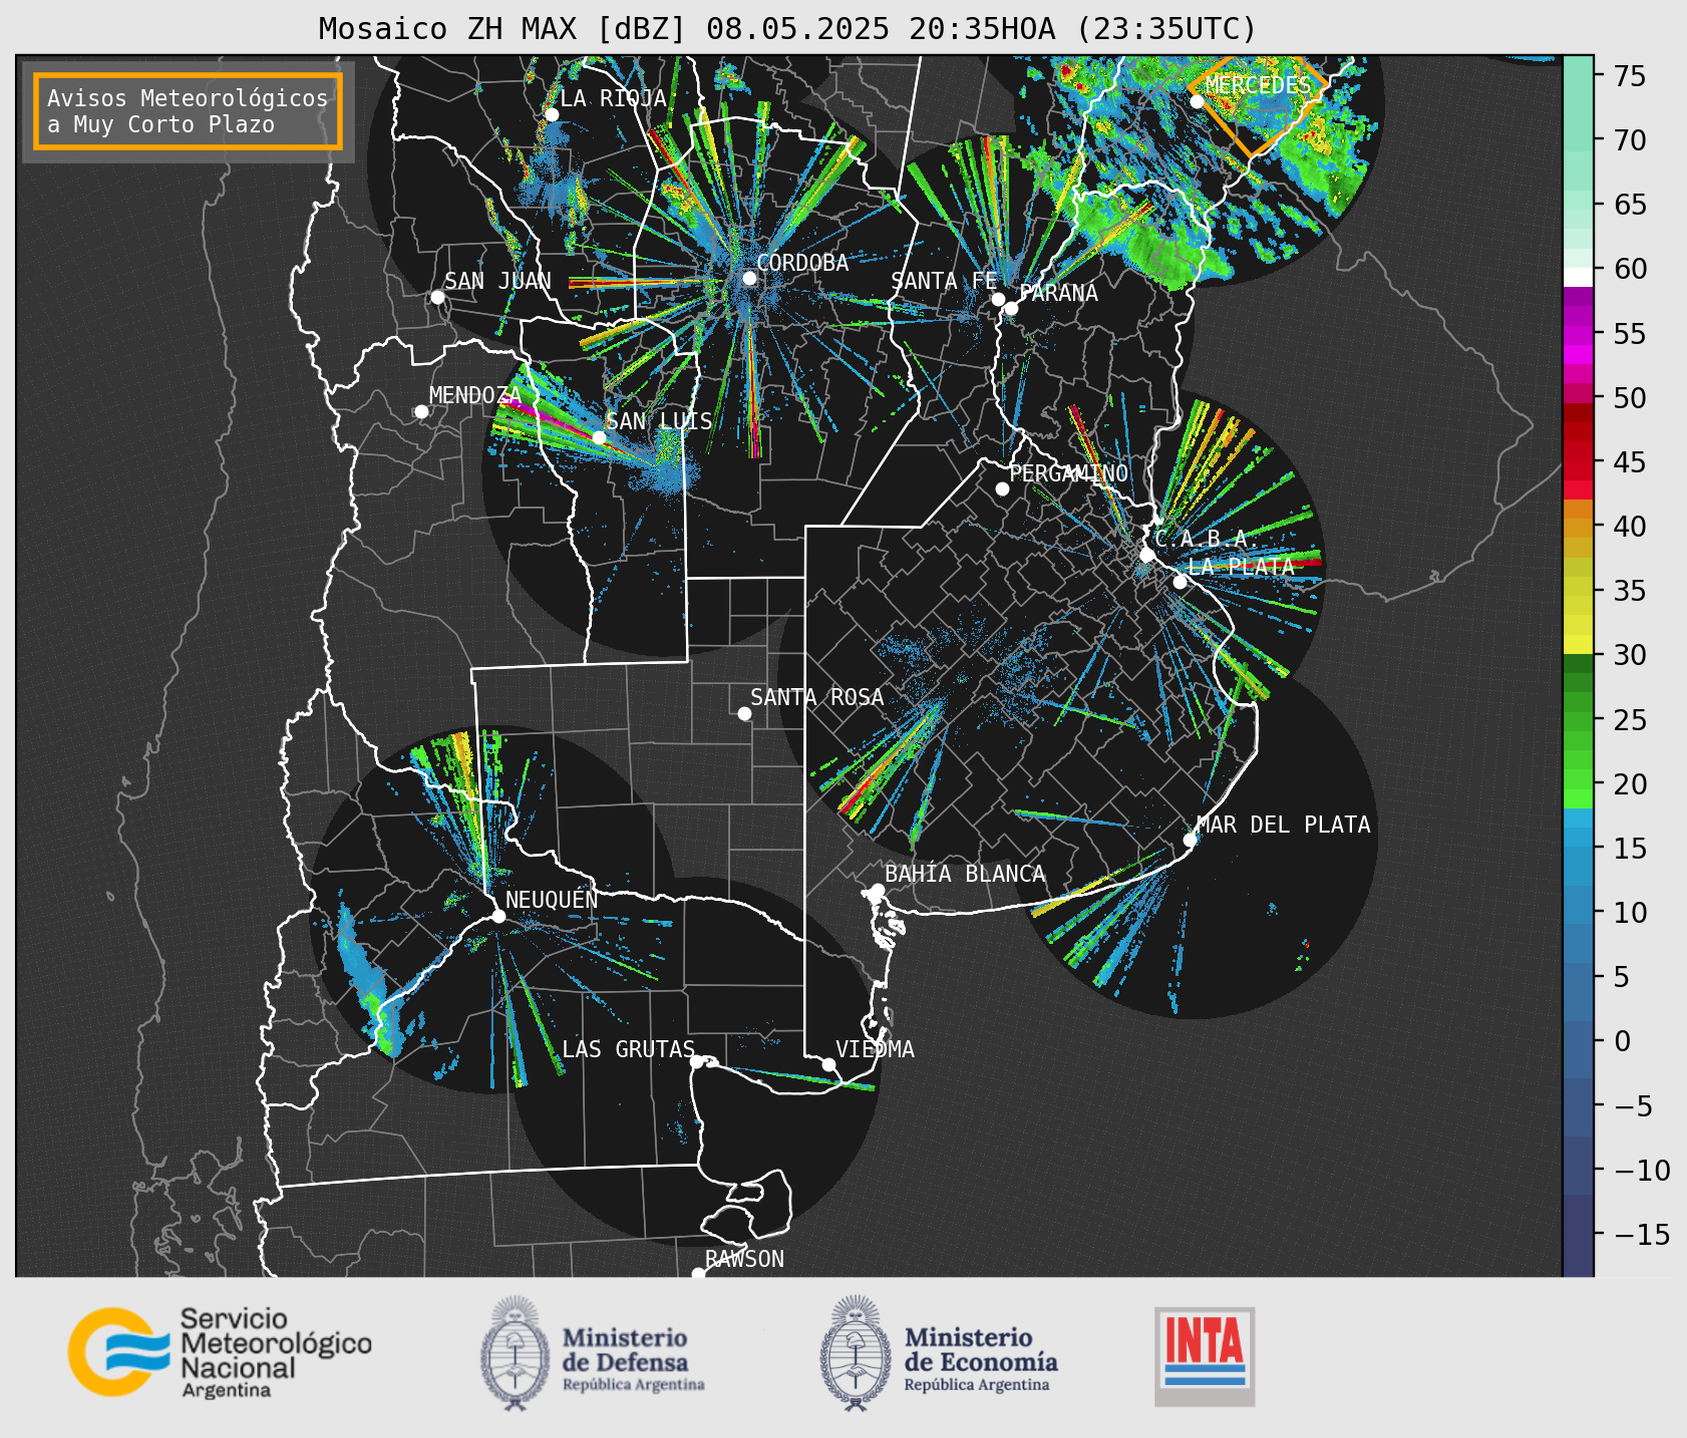Click the La Plata marker dot

1180,582
